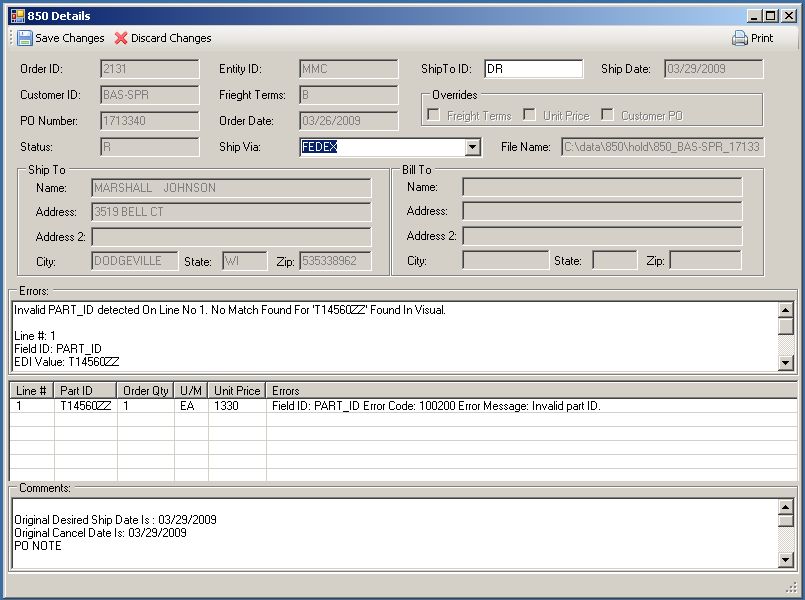Click the Discard Changes button label
Viewport: 805px width, 600px height.
[x=171, y=38]
